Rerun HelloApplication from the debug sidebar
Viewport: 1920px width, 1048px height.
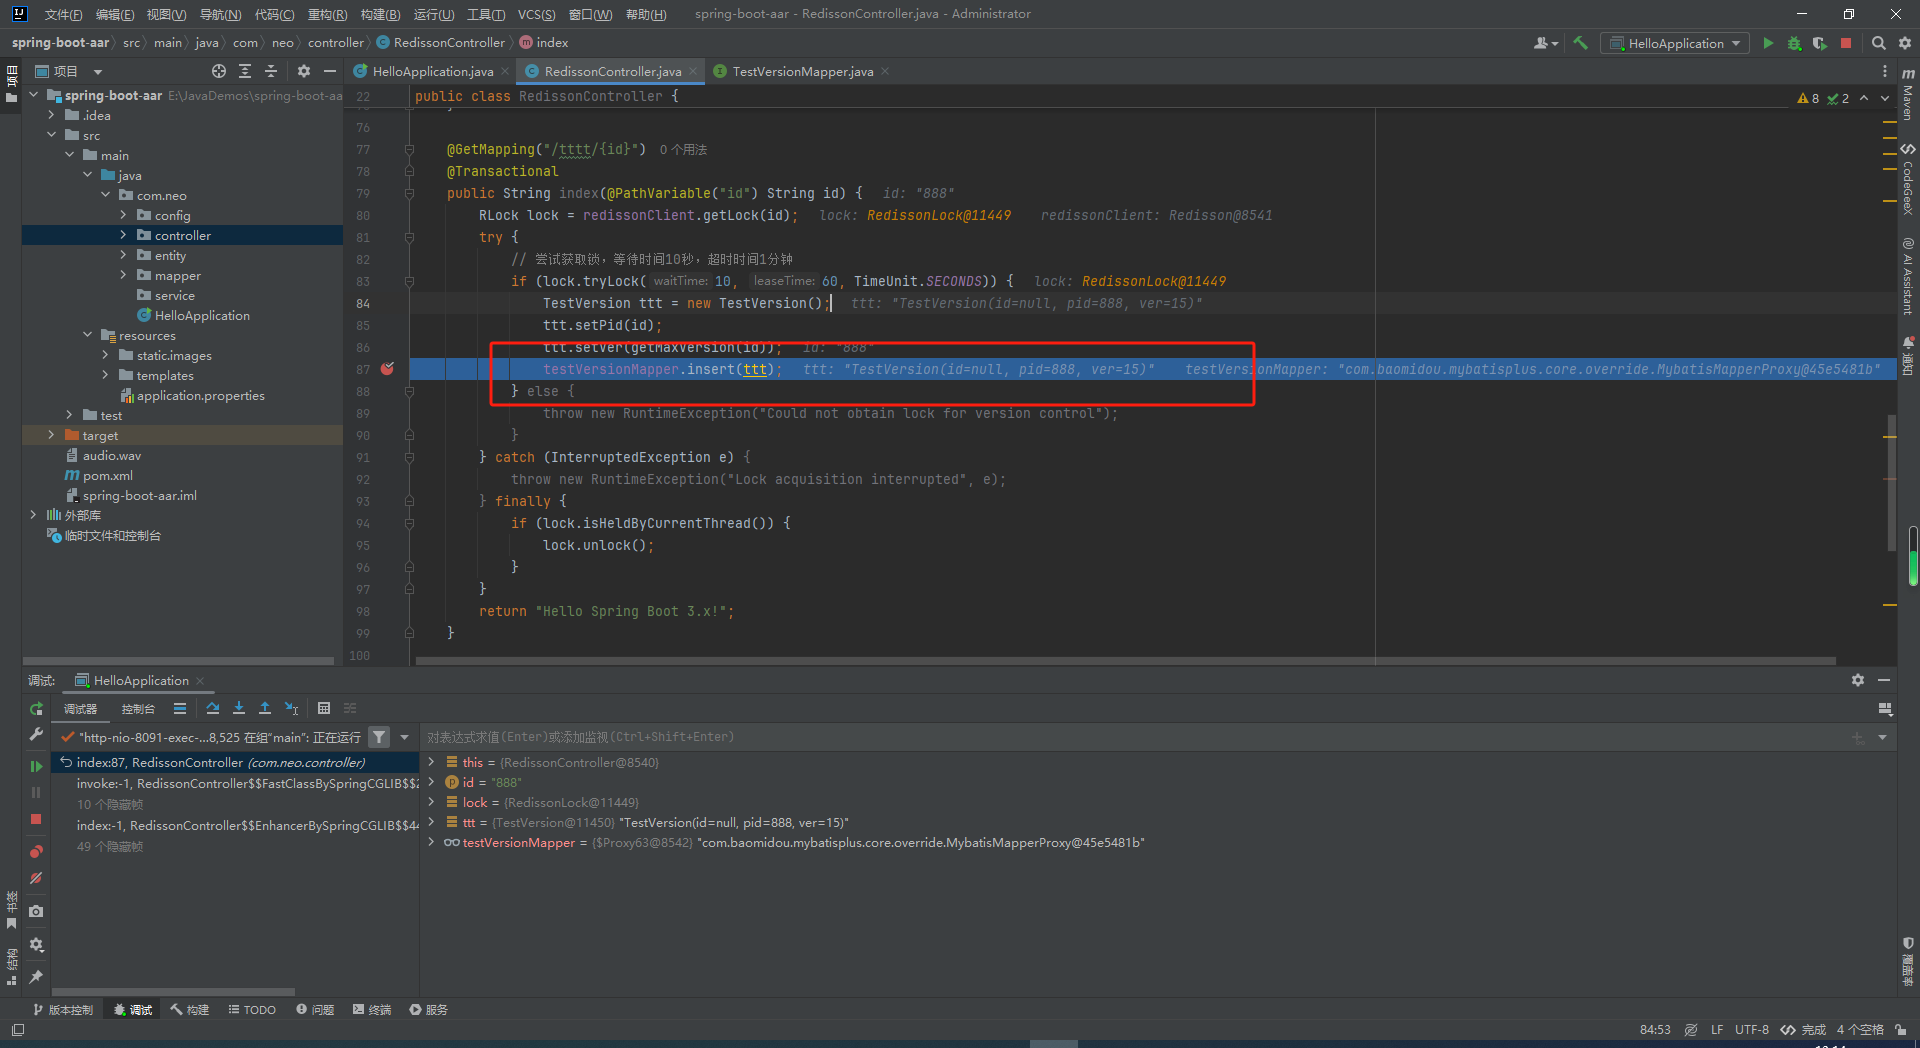pos(36,709)
